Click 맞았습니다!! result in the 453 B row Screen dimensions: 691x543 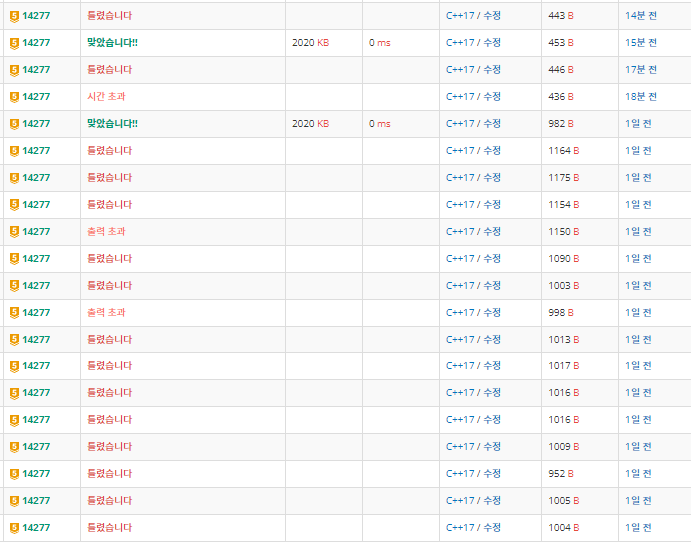[112, 43]
